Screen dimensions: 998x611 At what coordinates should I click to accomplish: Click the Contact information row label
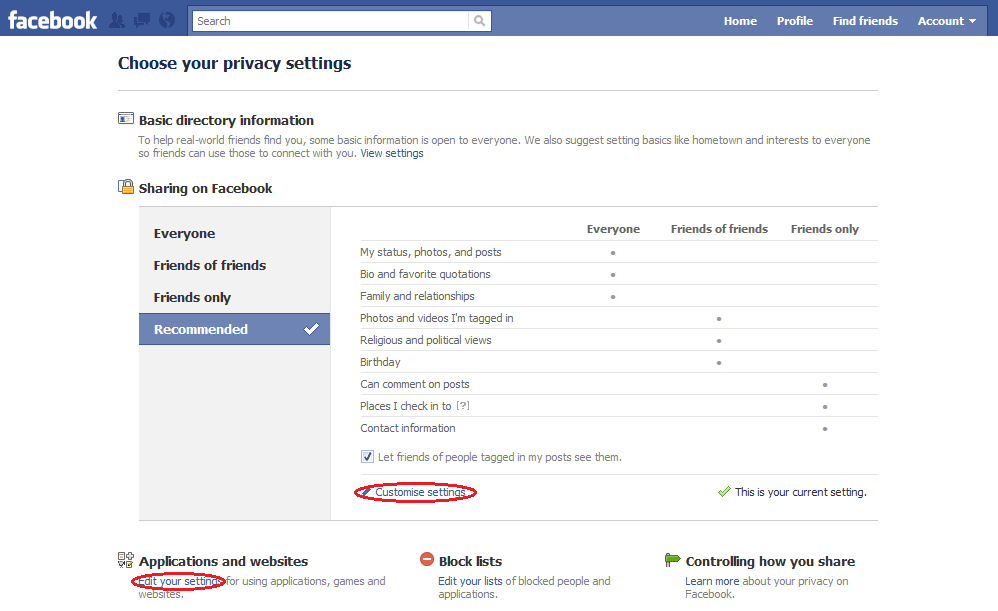[x=407, y=428]
